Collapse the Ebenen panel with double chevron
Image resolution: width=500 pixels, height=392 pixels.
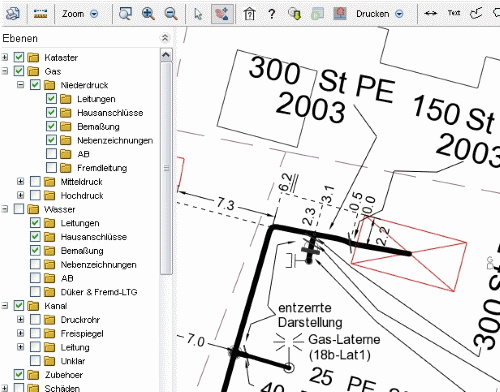tap(165, 38)
